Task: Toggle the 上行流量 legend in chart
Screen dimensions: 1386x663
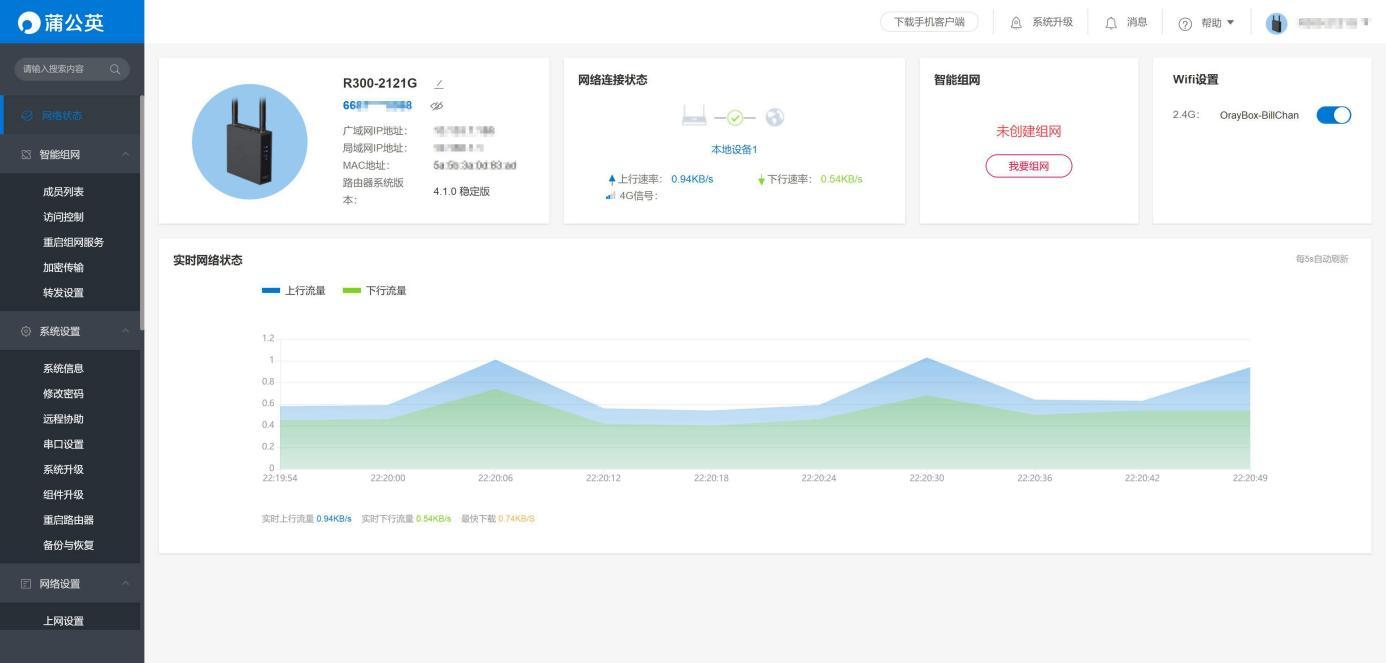Action: 290,290
